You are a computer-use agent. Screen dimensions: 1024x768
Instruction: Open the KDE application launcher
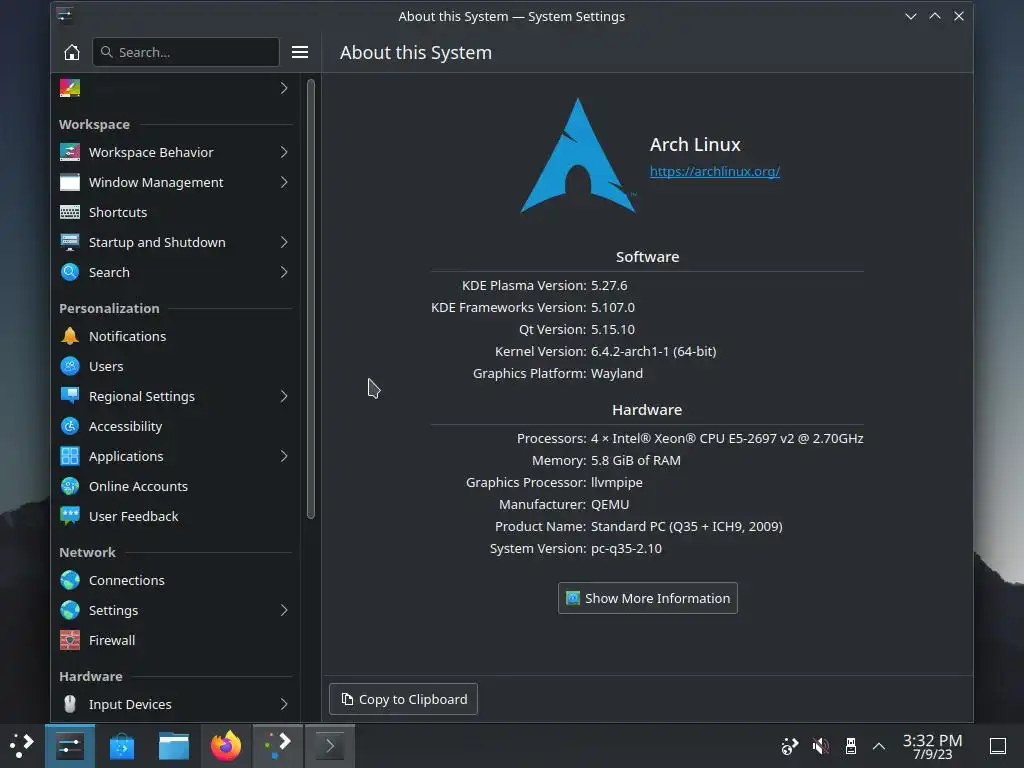tap(22, 746)
